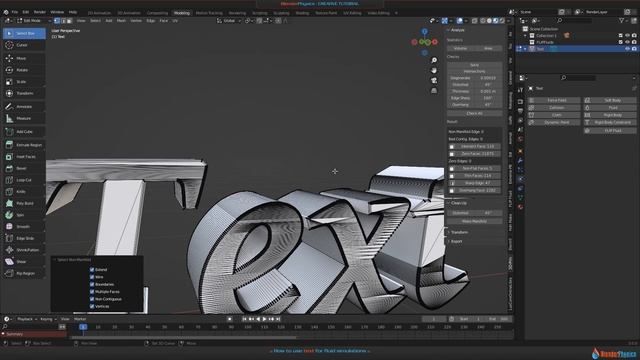Open the File menu
Viewport: 640px width, 360px height.
pos(15,12)
